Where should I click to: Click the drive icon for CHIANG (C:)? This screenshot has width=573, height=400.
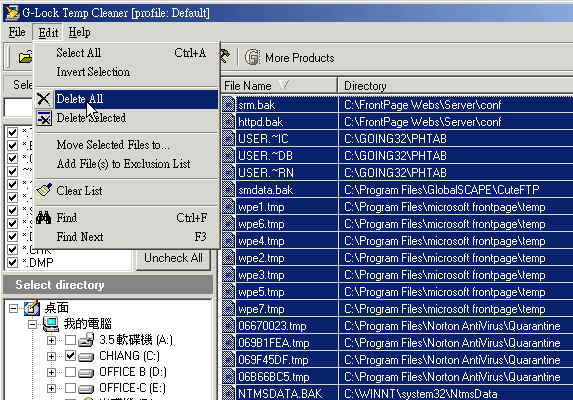[x=86, y=357]
